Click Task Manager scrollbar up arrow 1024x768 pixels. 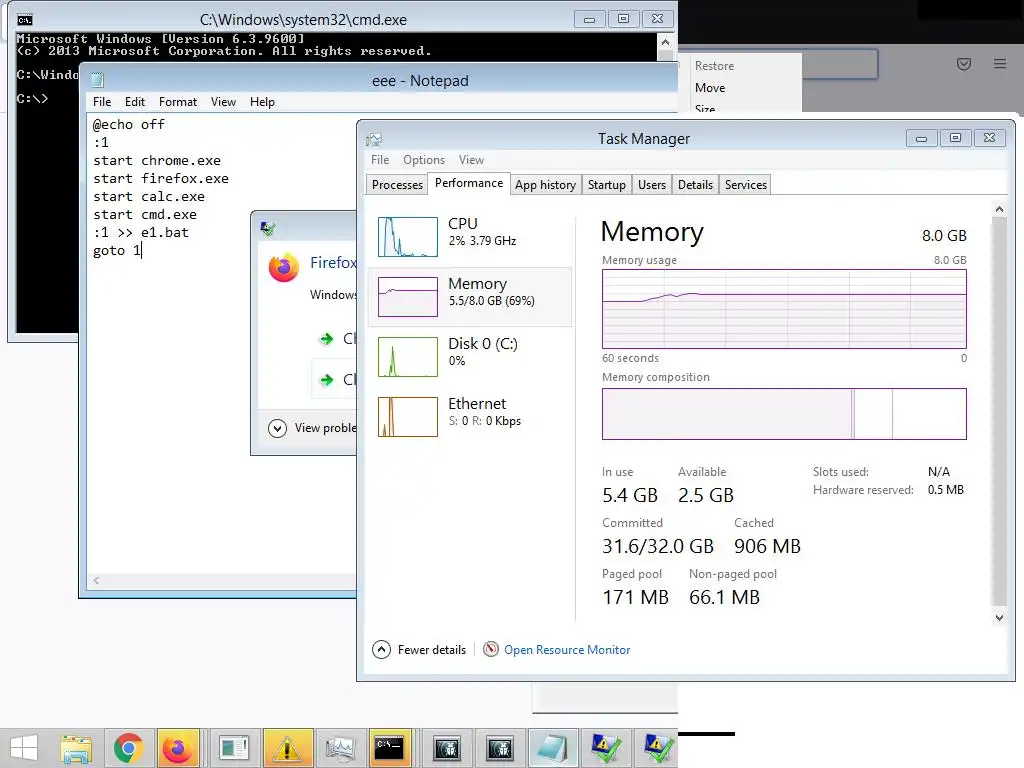(x=999, y=209)
